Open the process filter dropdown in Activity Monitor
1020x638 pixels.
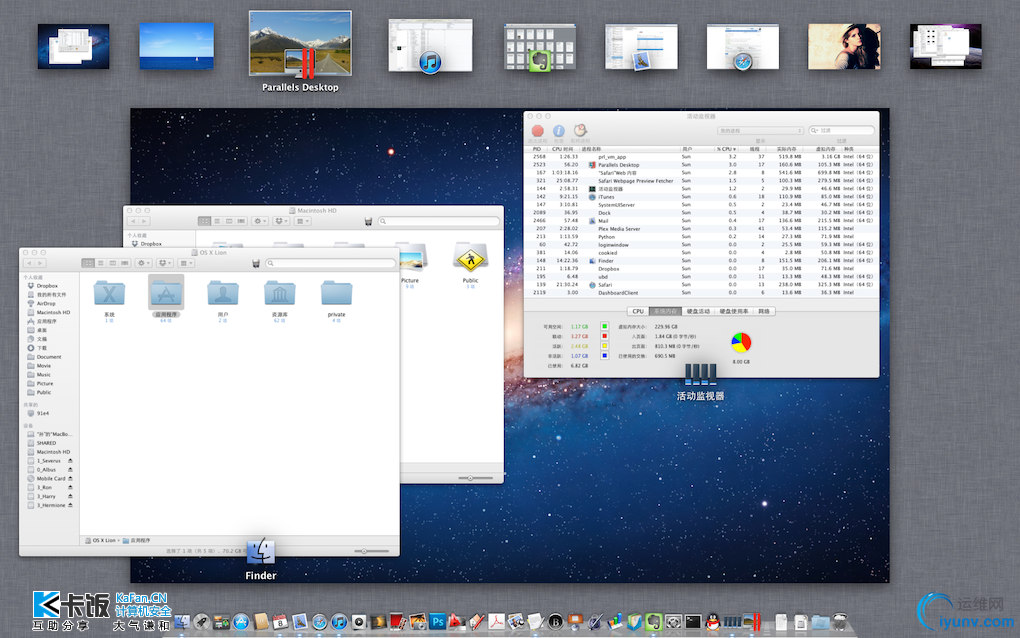click(x=760, y=131)
